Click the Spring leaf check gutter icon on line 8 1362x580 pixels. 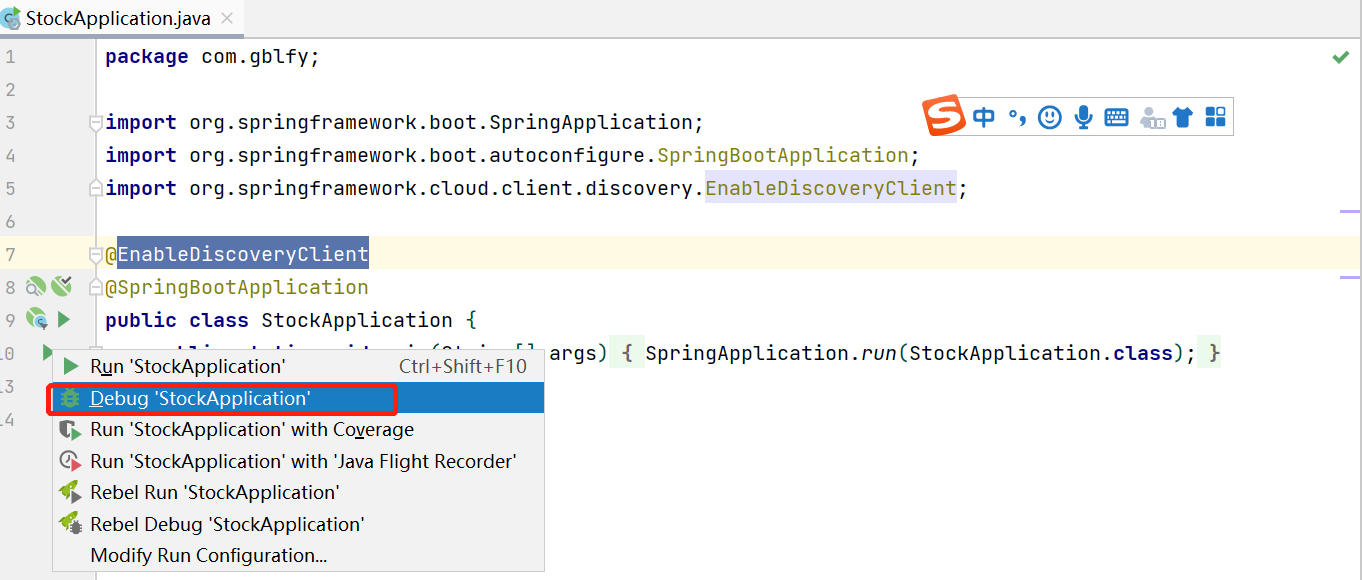click(62, 287)
